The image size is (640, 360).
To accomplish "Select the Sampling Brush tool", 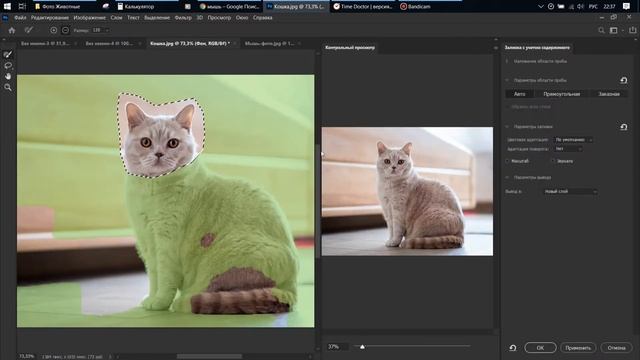I will (x=8, y=54).
